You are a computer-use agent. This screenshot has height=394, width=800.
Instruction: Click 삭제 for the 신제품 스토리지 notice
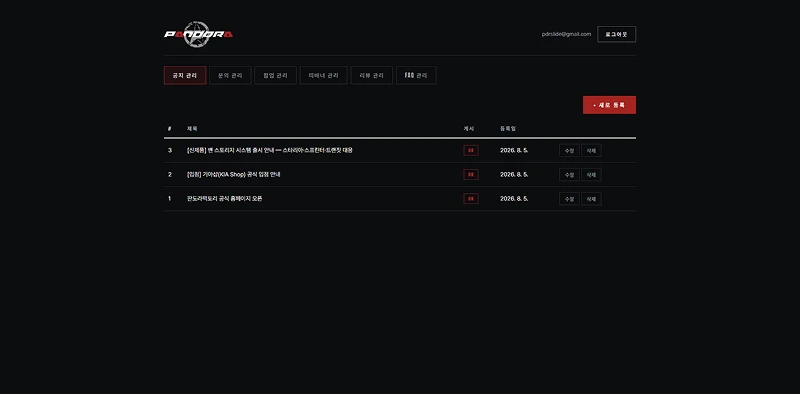click(x=591, y=151)
